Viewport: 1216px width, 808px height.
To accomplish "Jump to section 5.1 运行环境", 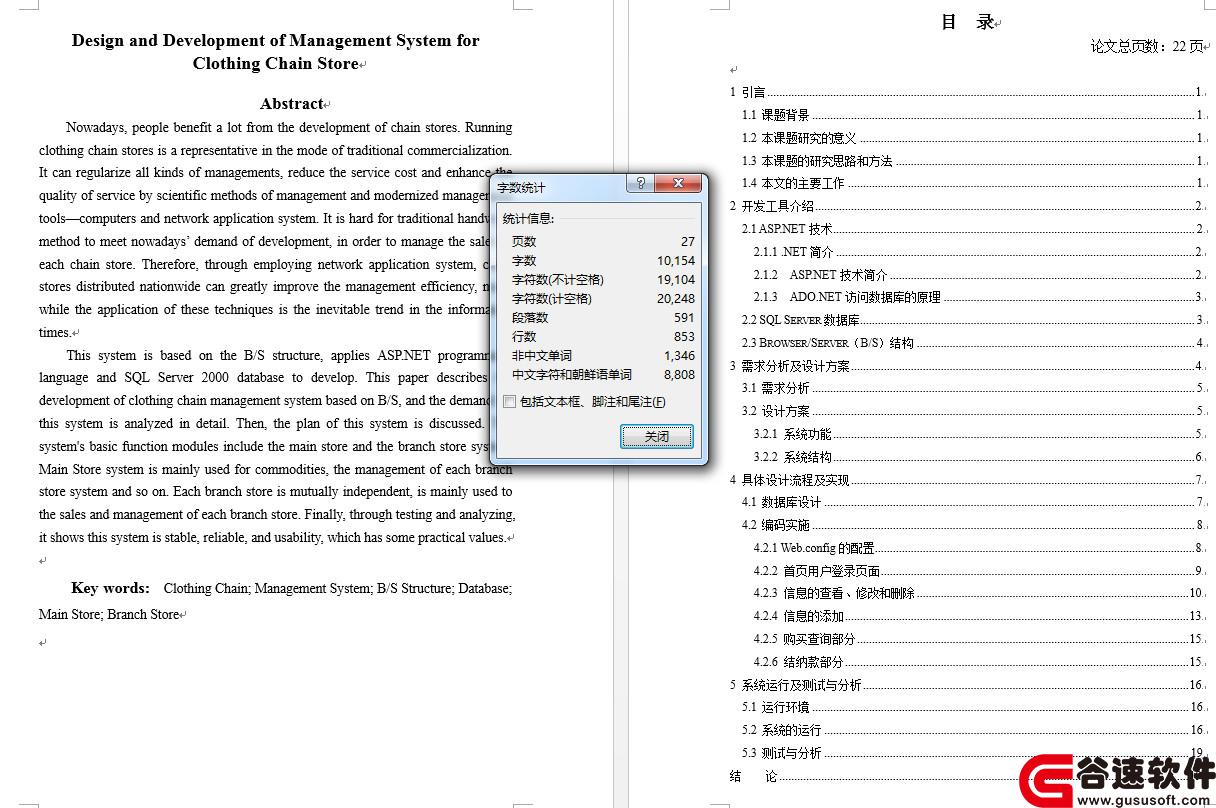I will (x=973, y=707).
